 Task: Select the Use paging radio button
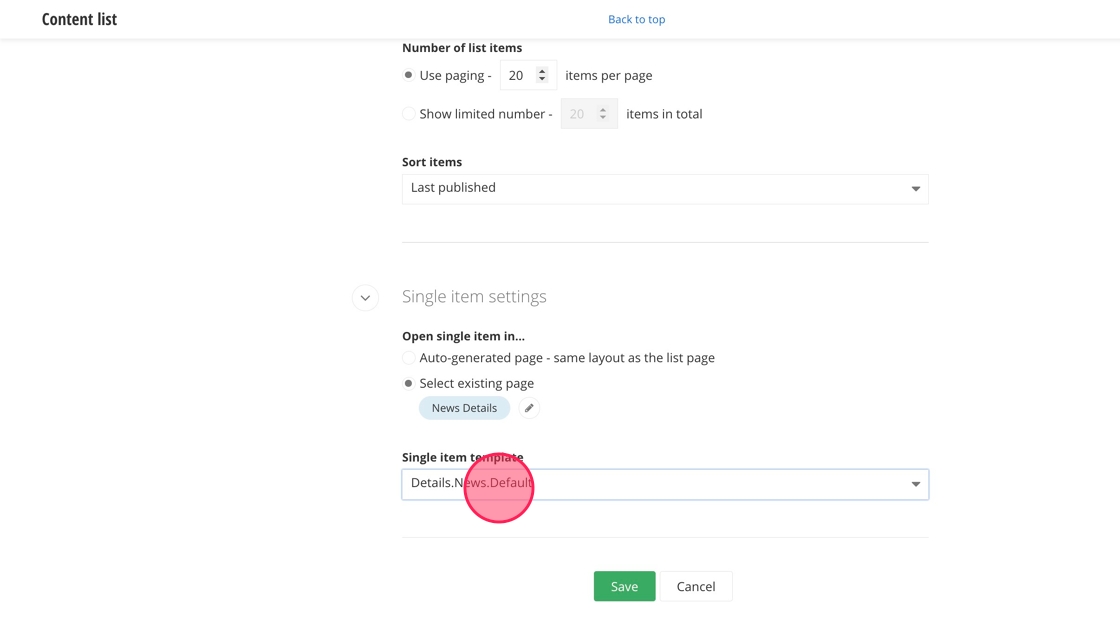click(x=409, y=75)
